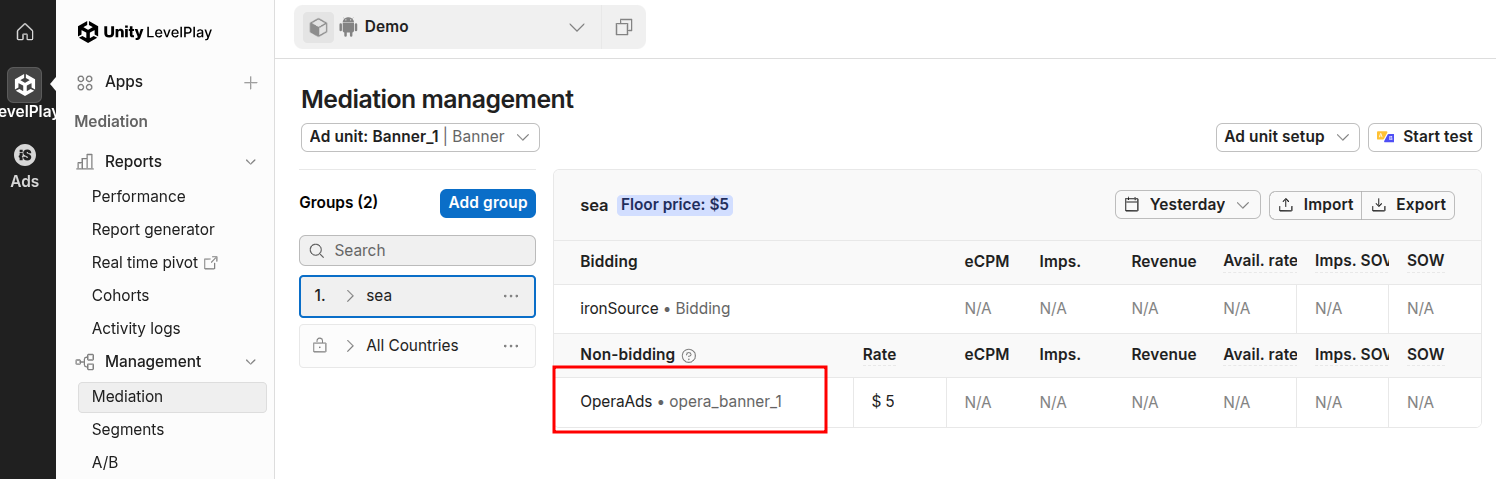Click the Avail. rate header in Bidding
This screenshot has width=1496, height=479.
point(1260,261)
